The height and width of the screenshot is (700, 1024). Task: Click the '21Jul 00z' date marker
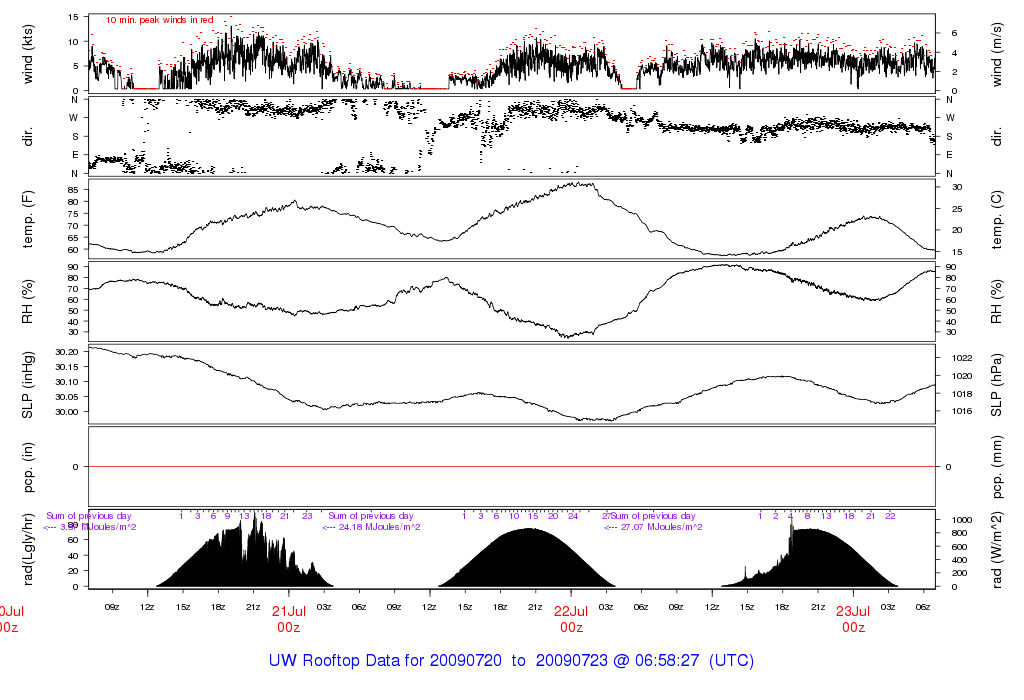pyautogui.click(x=289, y=619)
